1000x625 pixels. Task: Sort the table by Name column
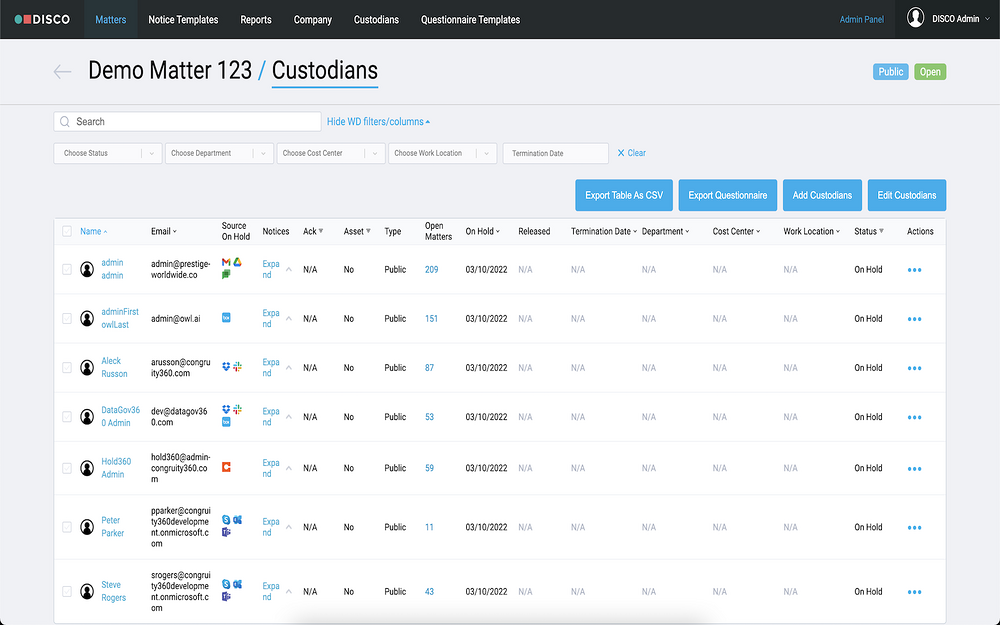point(94,231)
